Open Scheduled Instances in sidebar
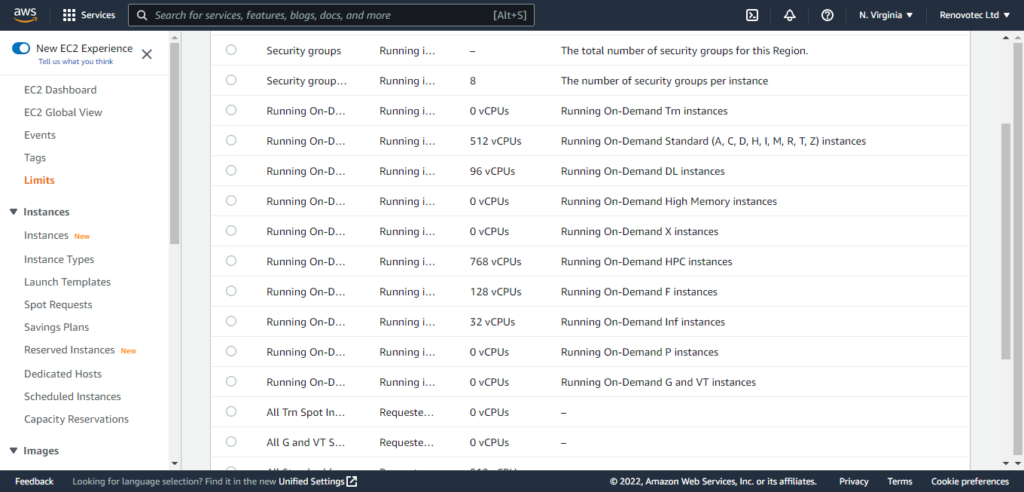Screen dimensions: 1024x492 [72, 397]
